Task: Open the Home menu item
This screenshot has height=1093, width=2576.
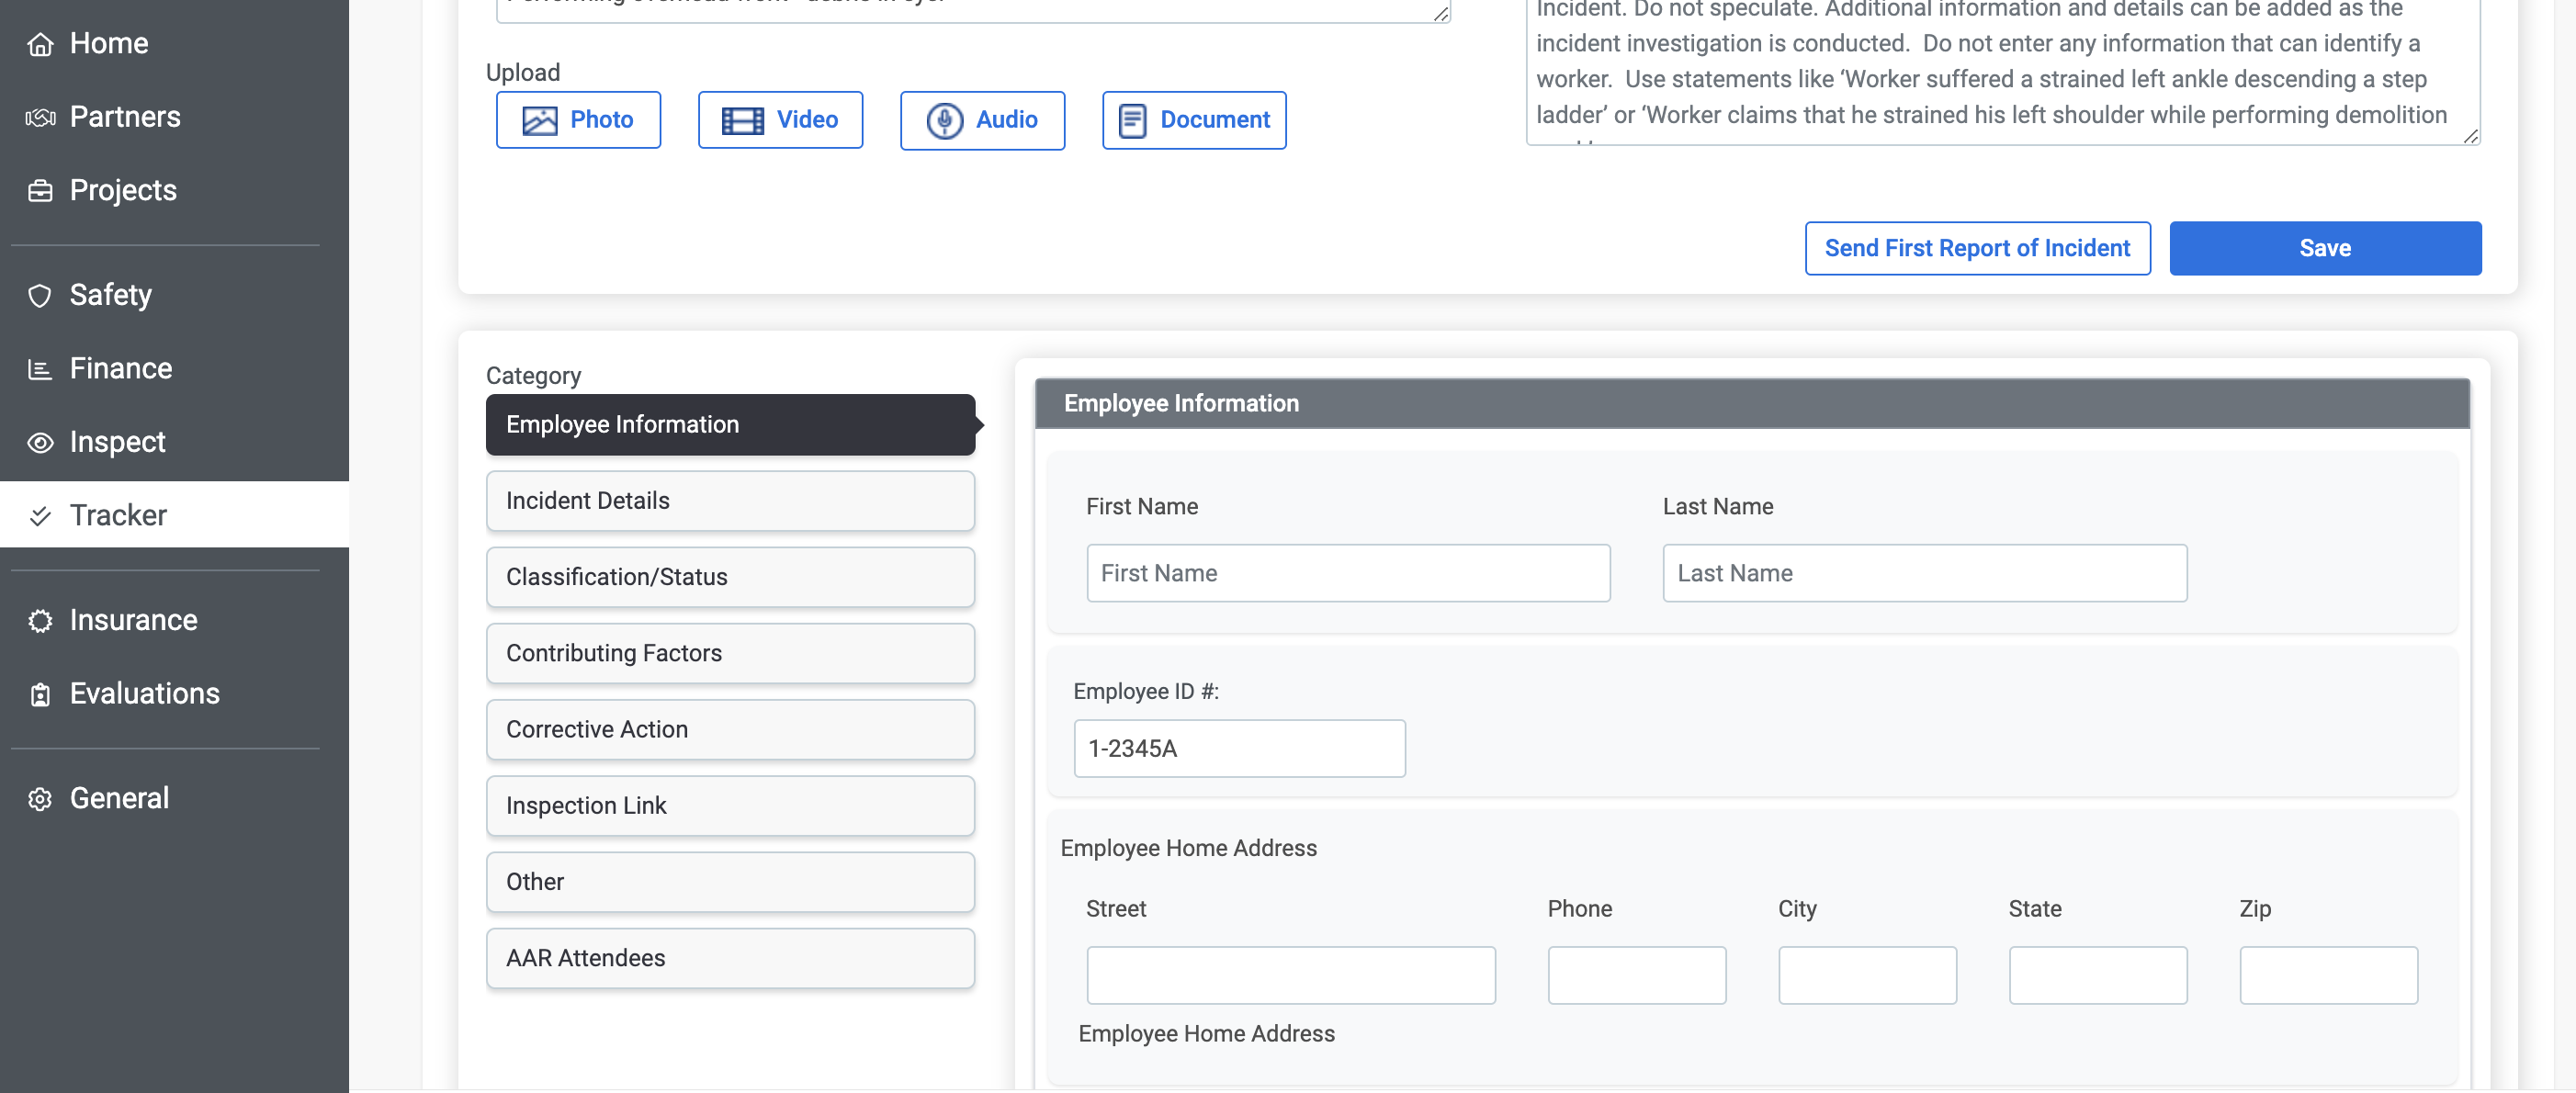Action: [x=174, y=44]
